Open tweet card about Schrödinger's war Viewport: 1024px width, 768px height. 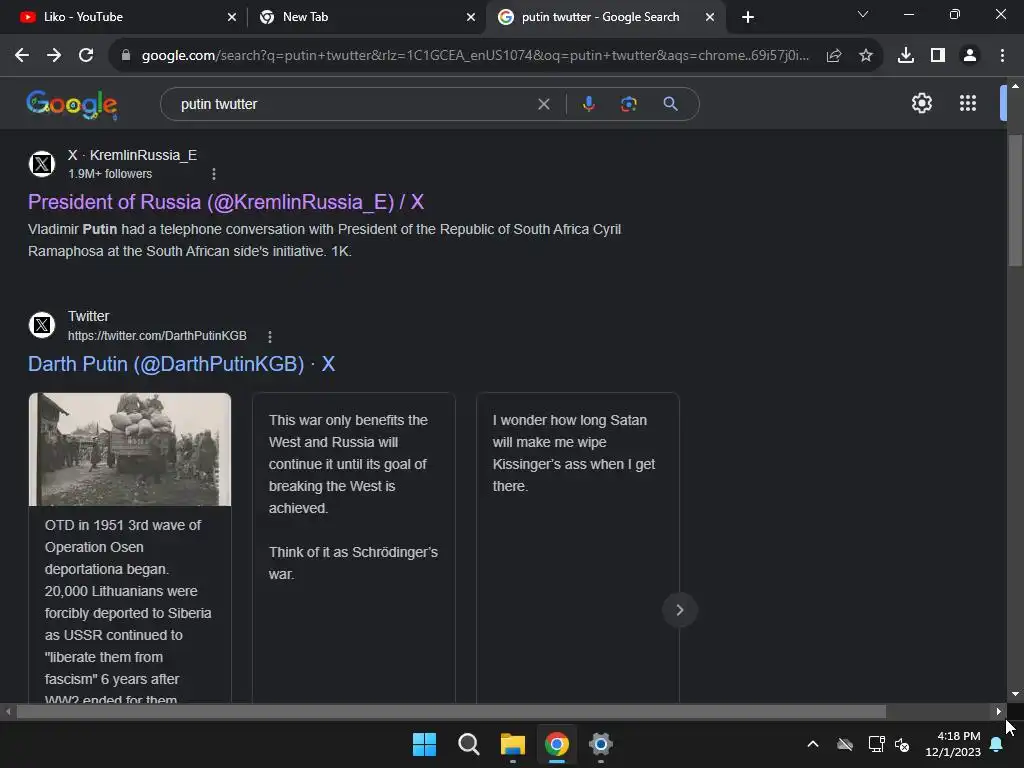[353, 547]
